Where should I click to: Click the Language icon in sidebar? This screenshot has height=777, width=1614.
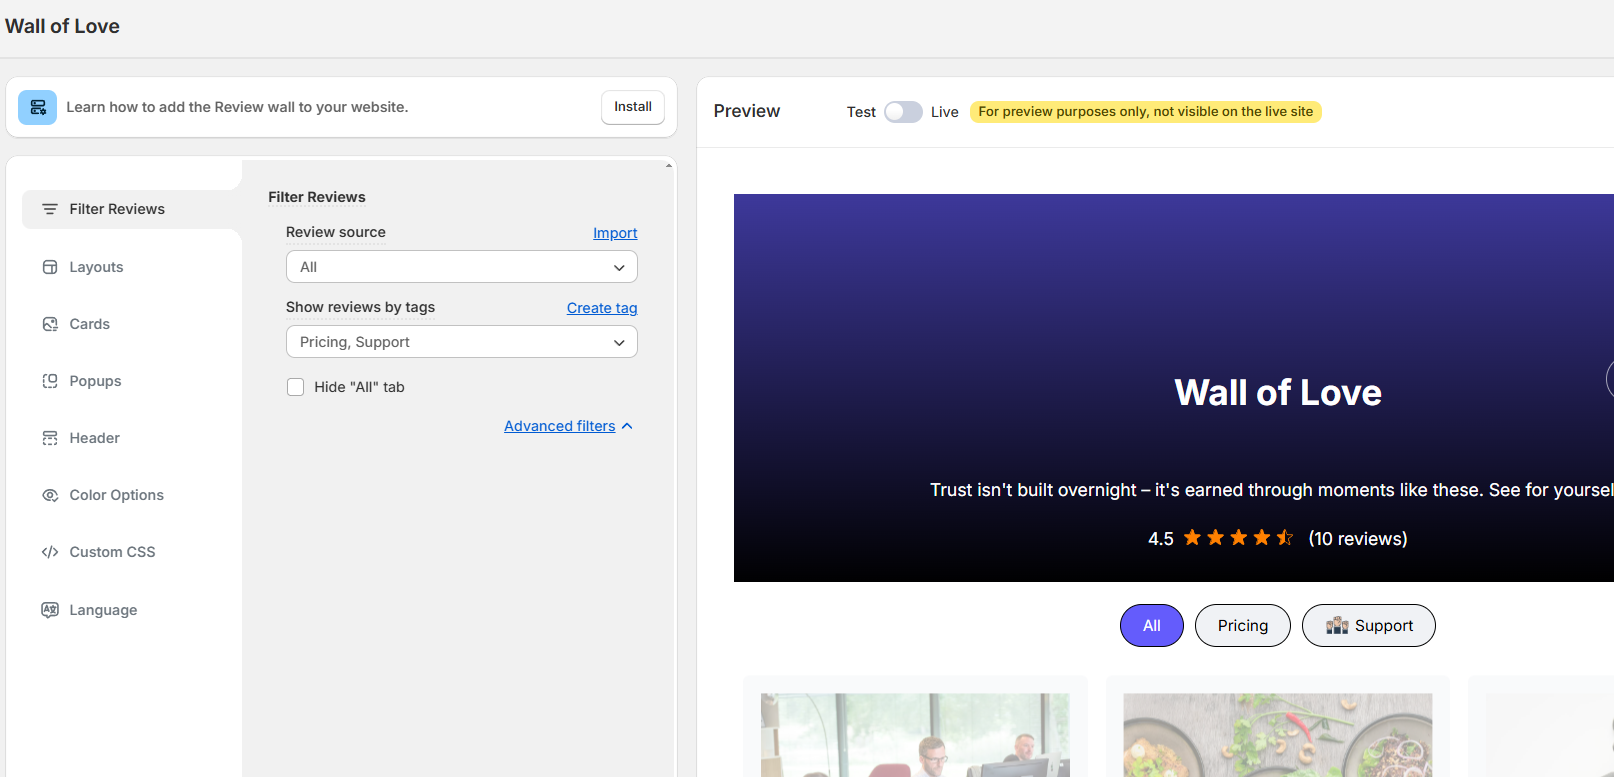(50, 610)
